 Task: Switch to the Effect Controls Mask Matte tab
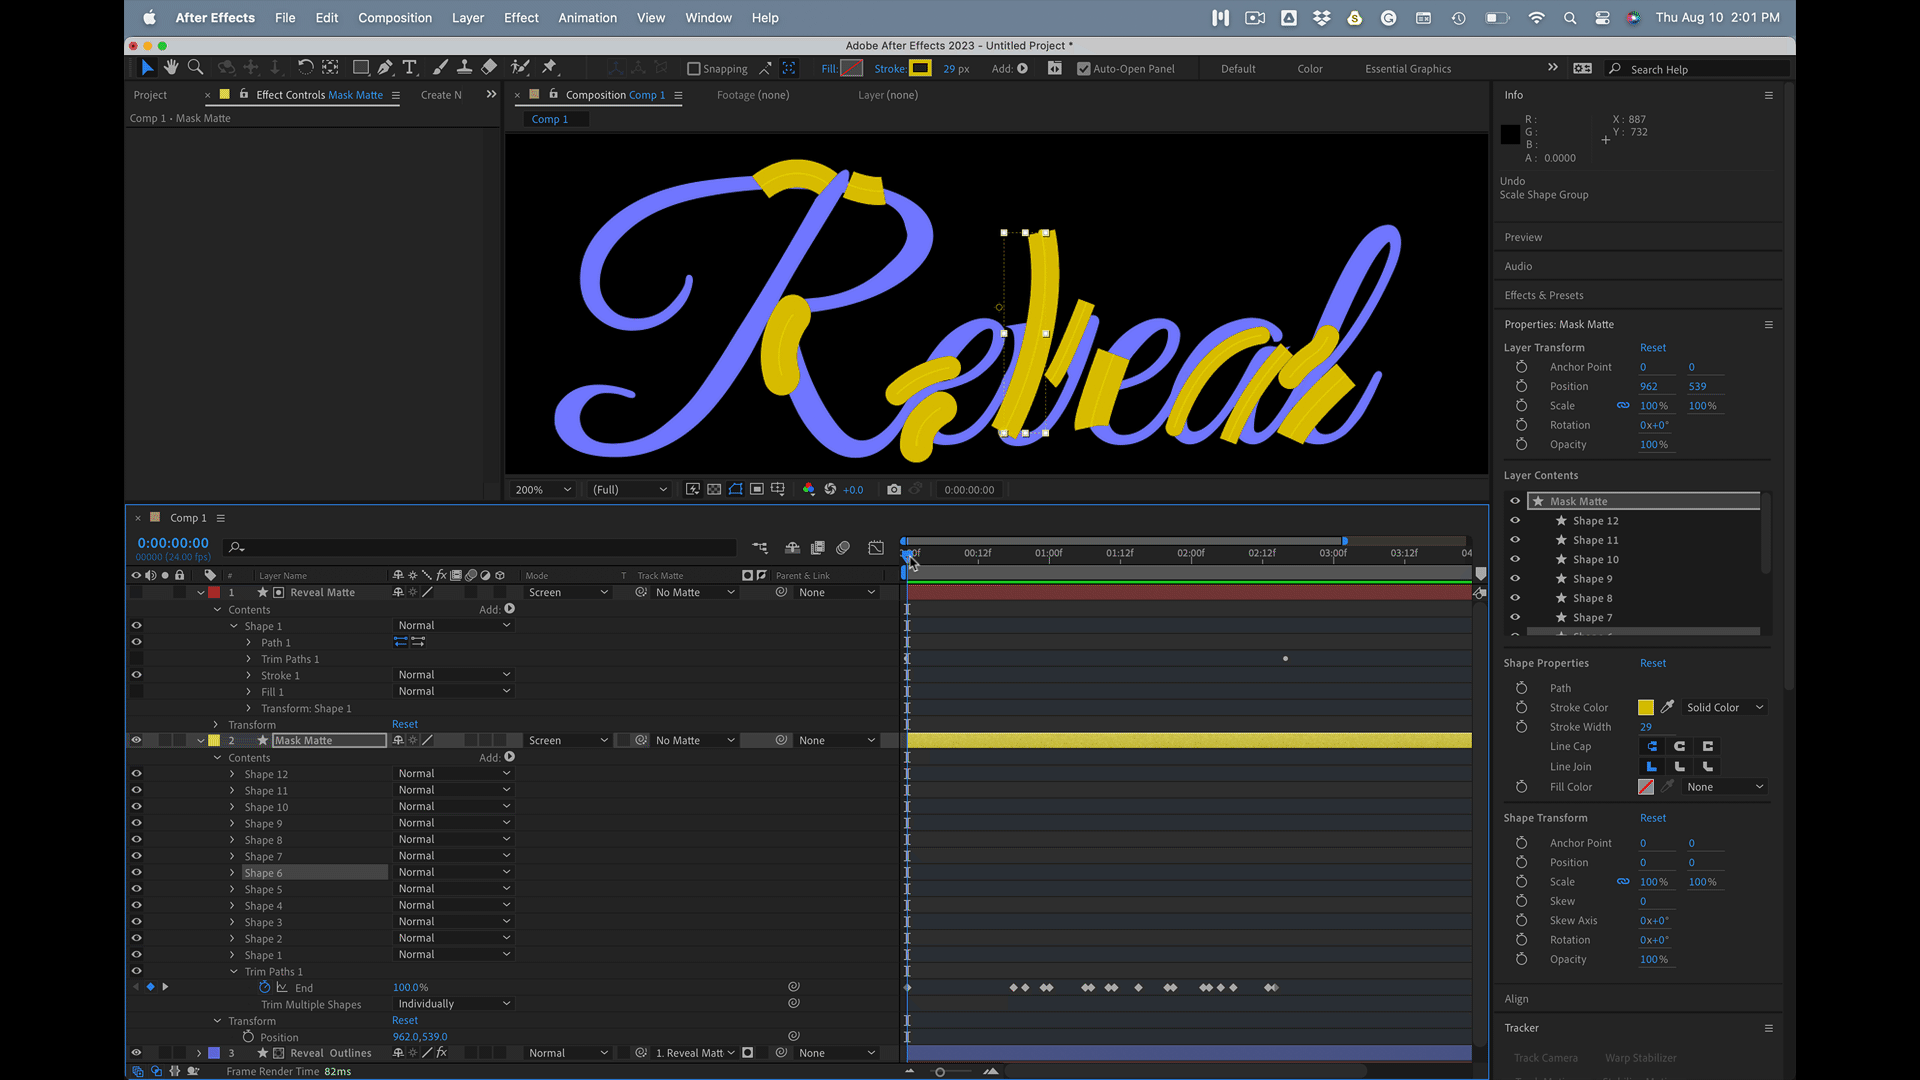pyautogui.click(x=319, y=95)
